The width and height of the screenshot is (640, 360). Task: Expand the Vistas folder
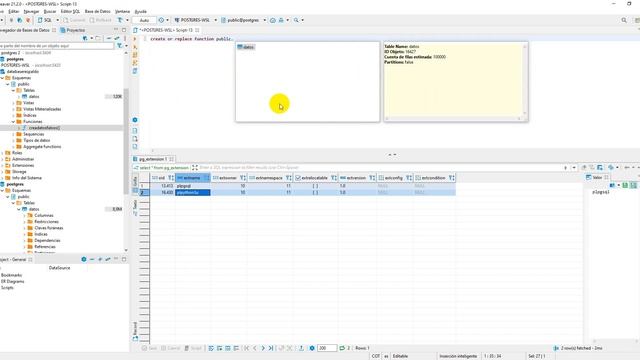pos(13,103)
